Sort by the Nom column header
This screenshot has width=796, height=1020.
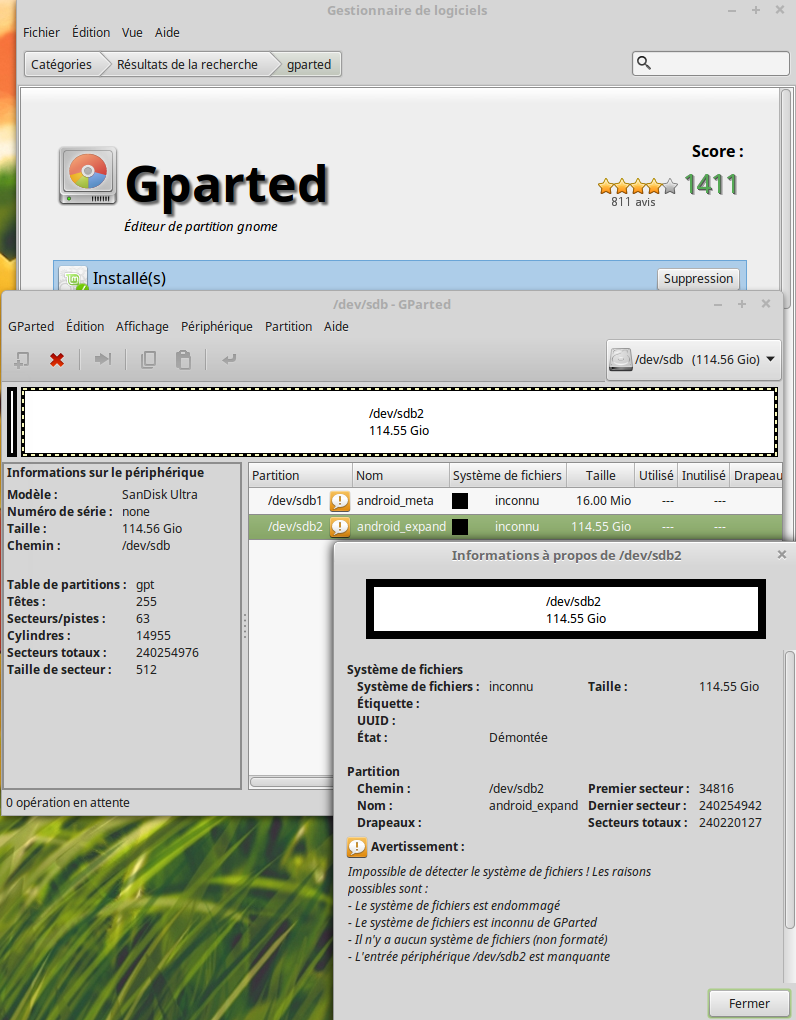401,476
